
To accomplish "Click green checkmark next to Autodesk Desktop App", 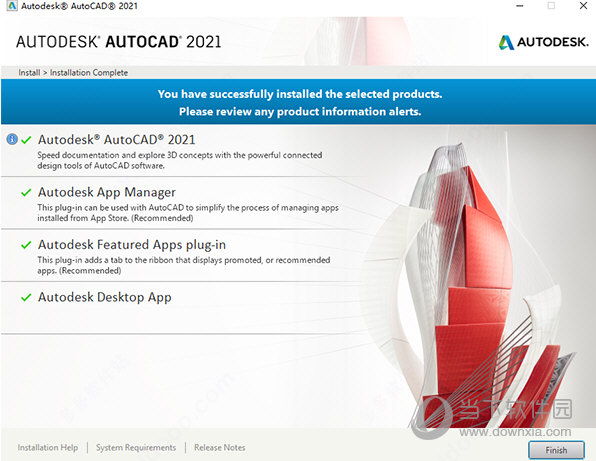I will (26, 298).
